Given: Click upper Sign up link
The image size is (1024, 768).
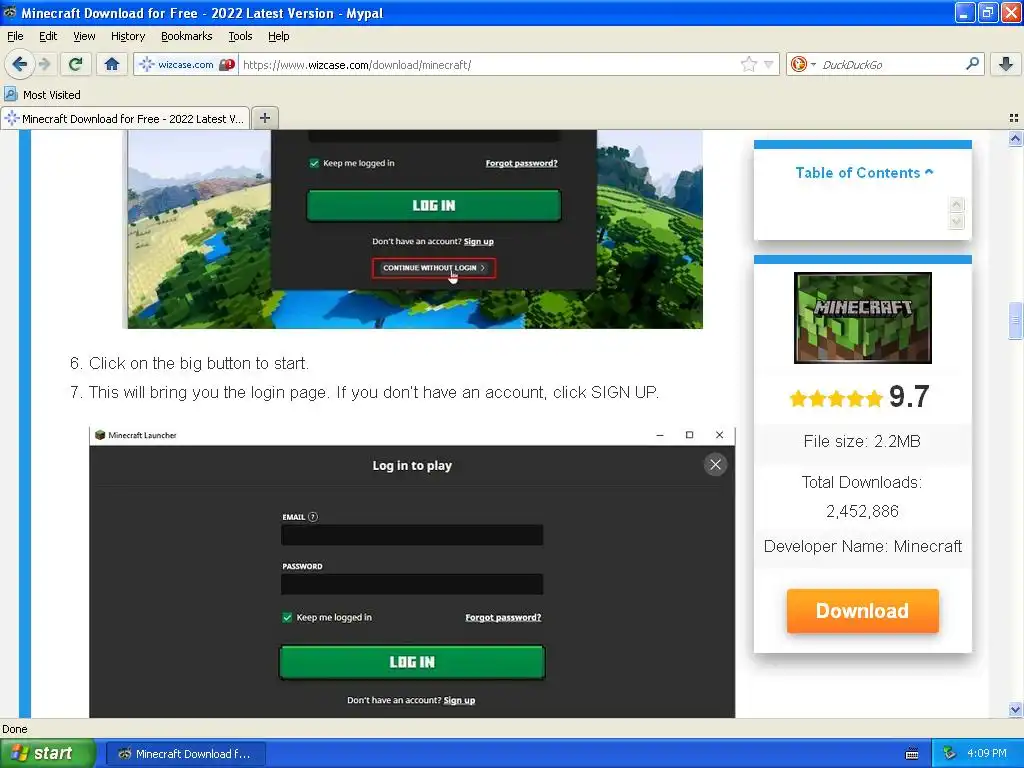Looking at the screenshot, I should [479, 242].
